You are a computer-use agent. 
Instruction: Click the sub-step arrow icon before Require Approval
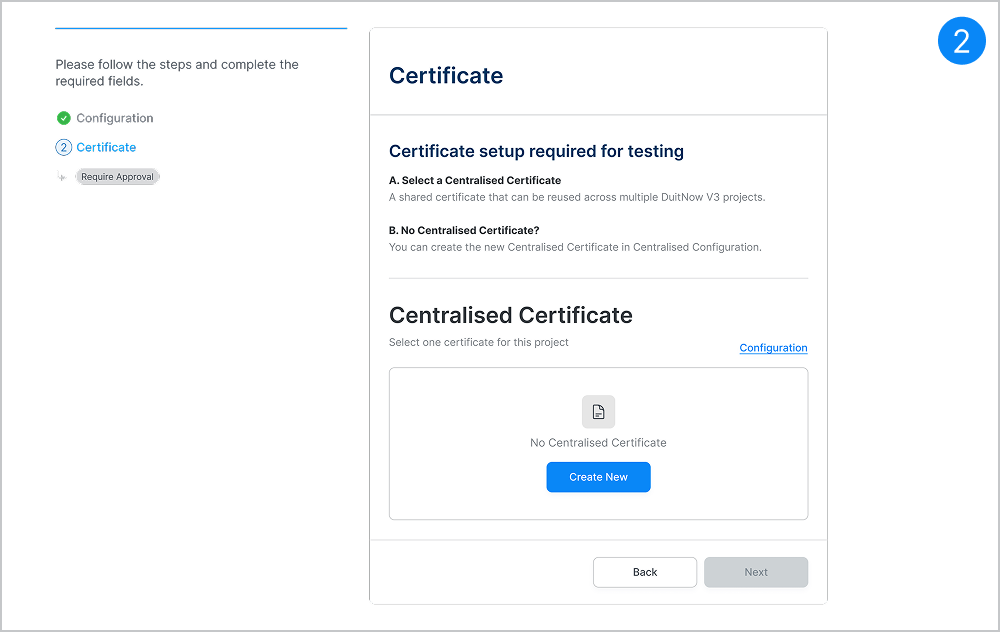click(63, 176)
